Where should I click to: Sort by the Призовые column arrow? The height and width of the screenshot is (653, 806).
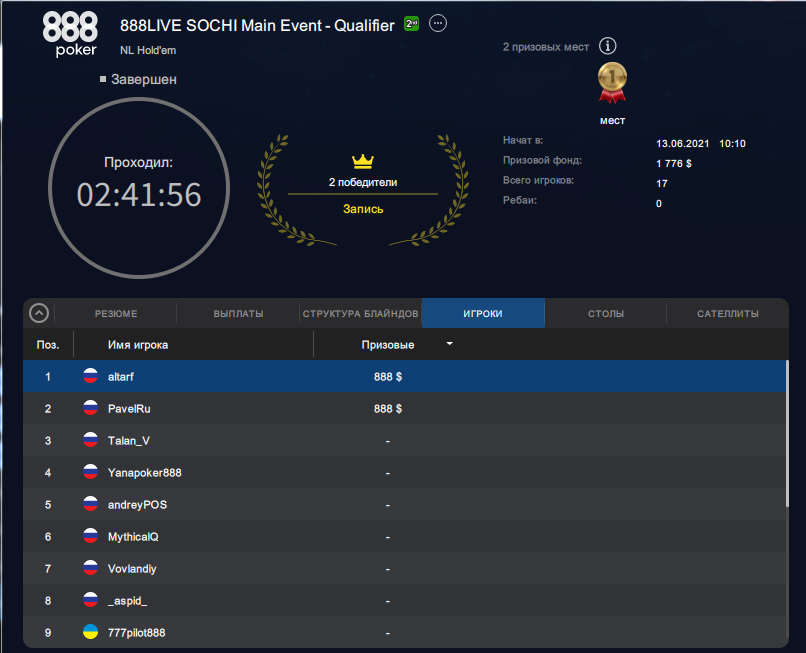pyautogui.click(x=449, y=344)
